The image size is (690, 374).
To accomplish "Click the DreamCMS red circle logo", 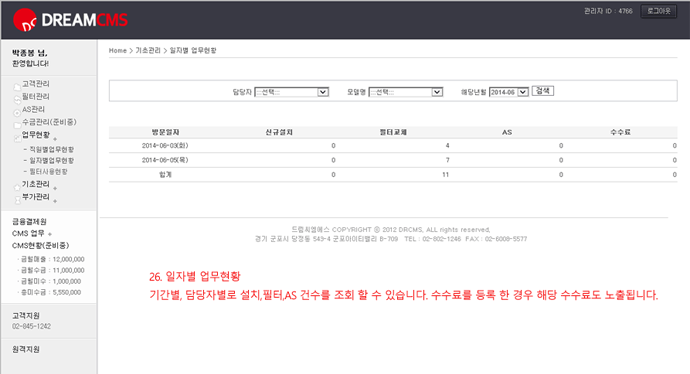I will [25, 20].
